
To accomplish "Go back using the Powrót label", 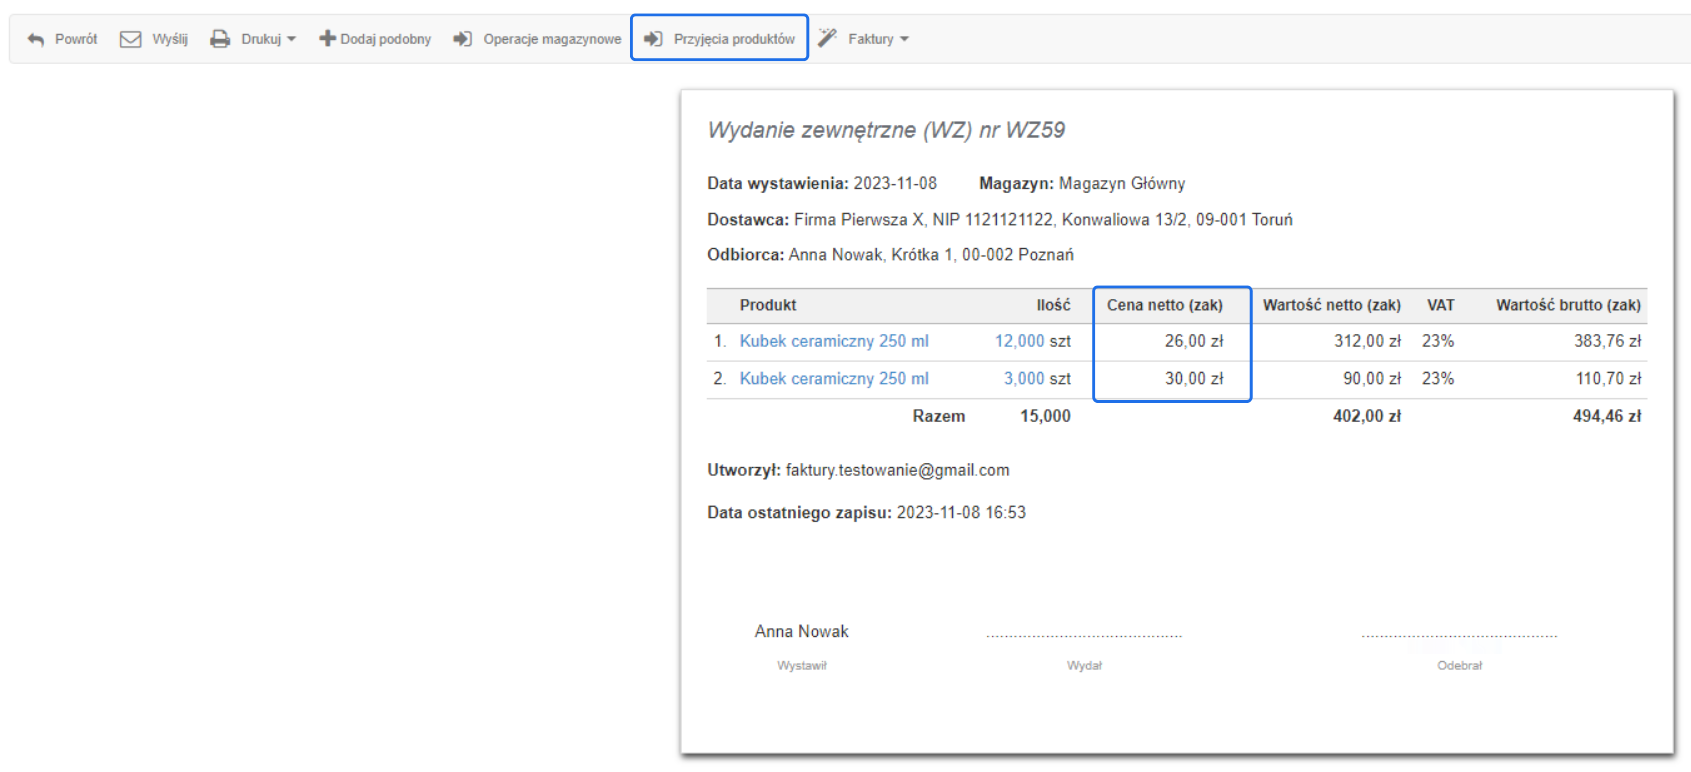I will click(76, 39).
